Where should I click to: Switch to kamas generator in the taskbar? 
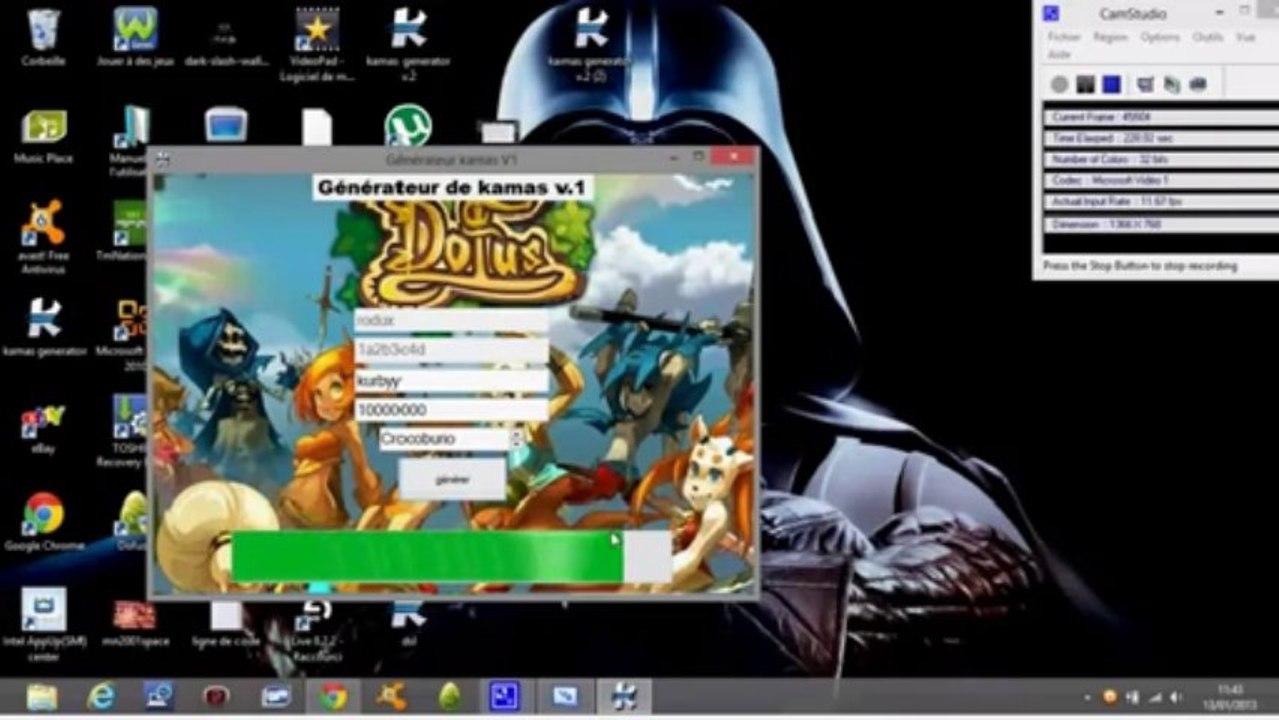[624, 696]
